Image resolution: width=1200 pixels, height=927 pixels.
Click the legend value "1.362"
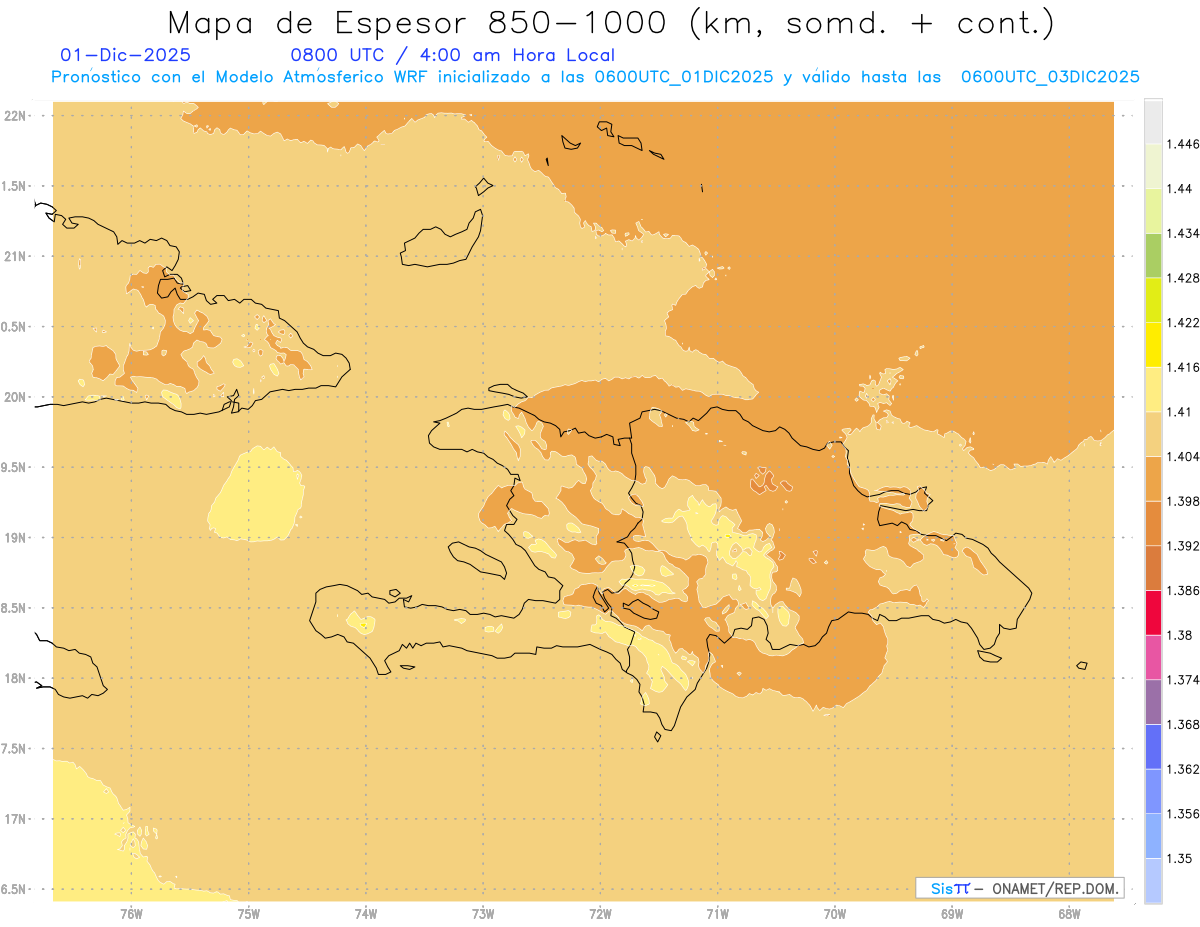1183,769
